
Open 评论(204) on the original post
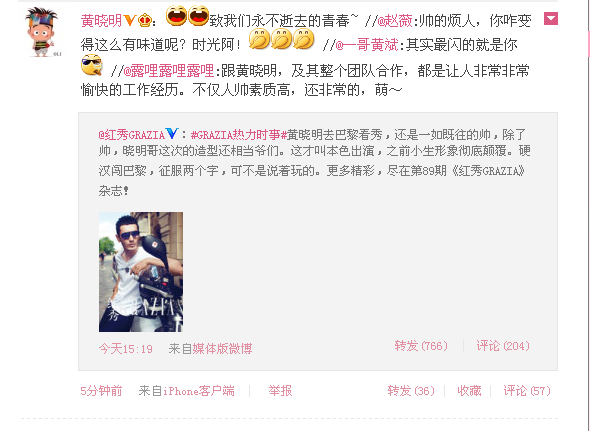(503, 346)
